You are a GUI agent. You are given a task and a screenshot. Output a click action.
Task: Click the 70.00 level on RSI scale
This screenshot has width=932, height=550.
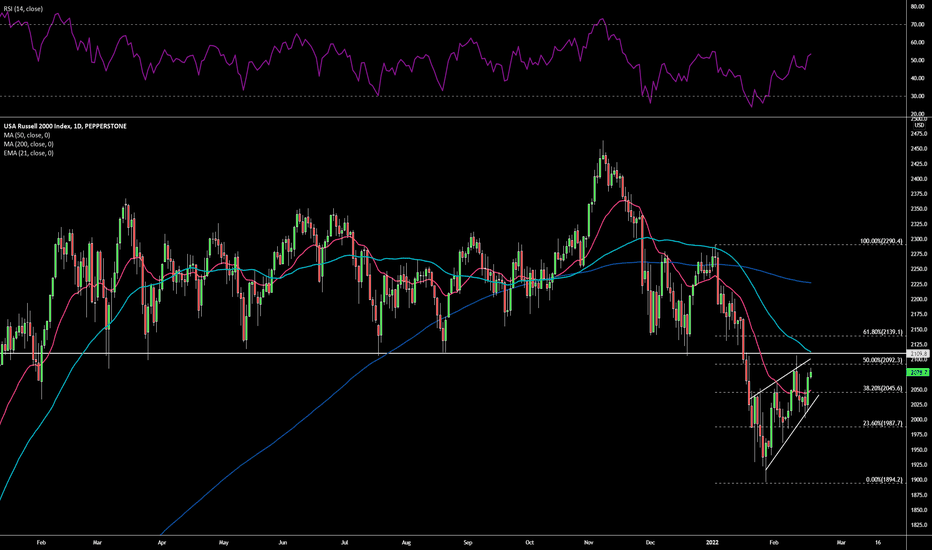[917, 24]
